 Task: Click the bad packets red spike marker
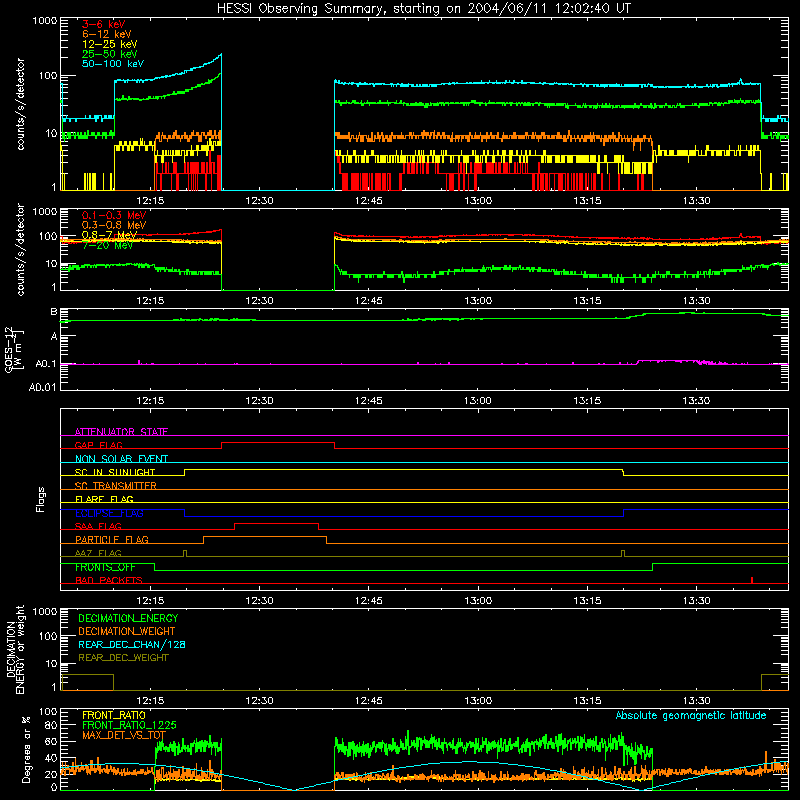click(752, 580)
